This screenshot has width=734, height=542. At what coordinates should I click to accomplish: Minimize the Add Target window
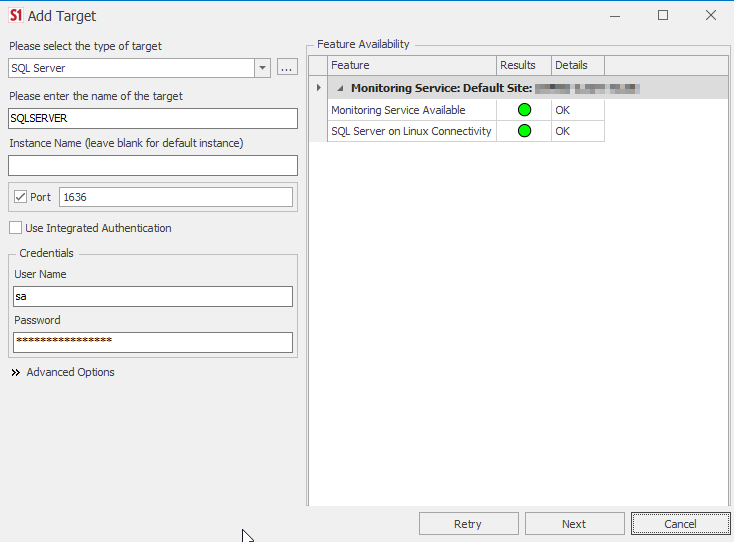(615, 15)
